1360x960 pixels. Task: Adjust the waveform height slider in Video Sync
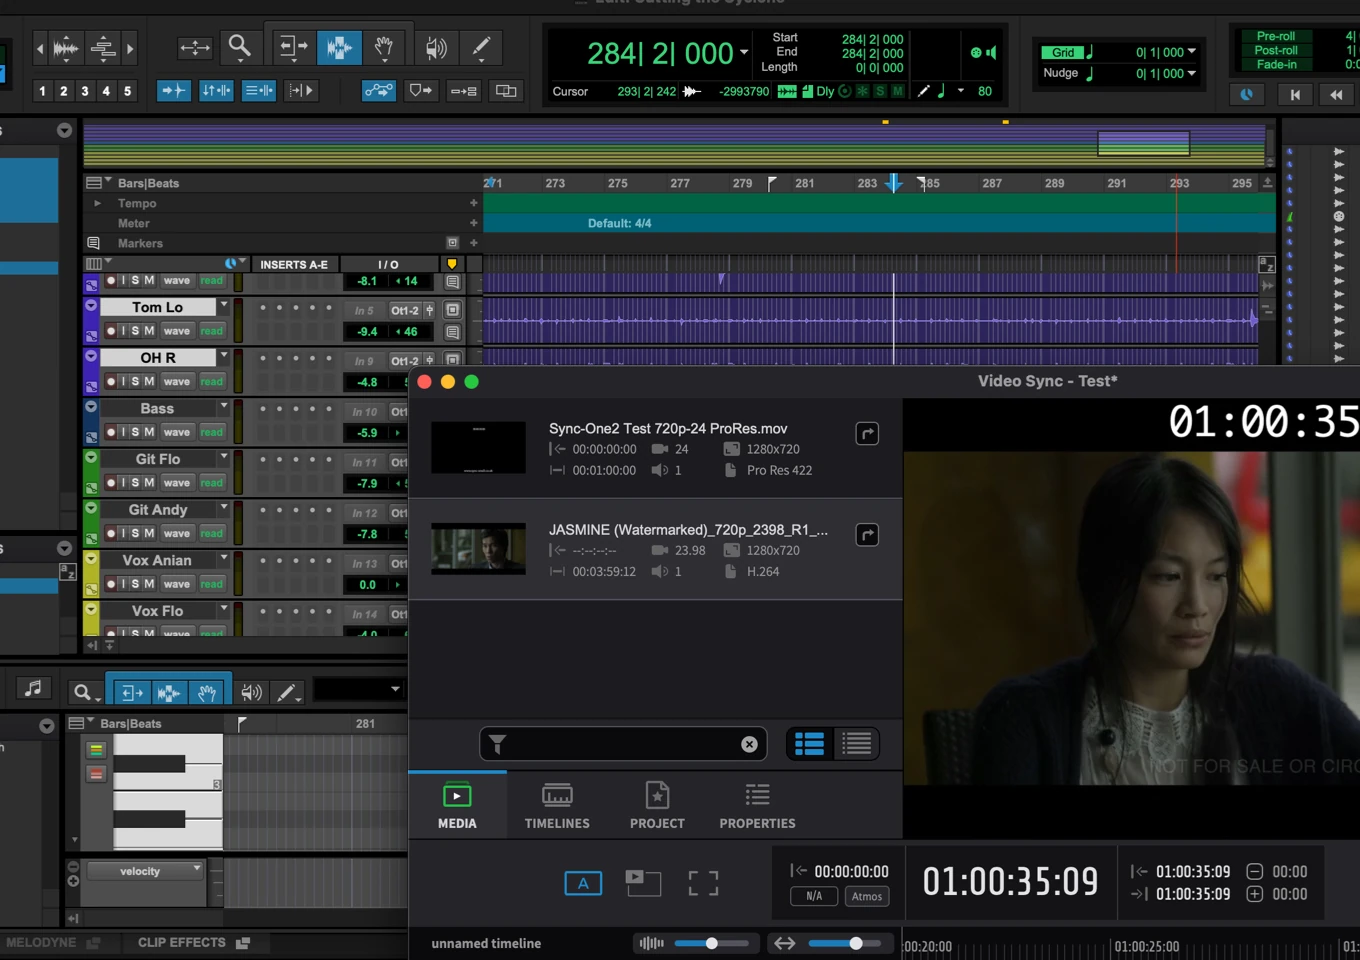[x=712, y=943]
